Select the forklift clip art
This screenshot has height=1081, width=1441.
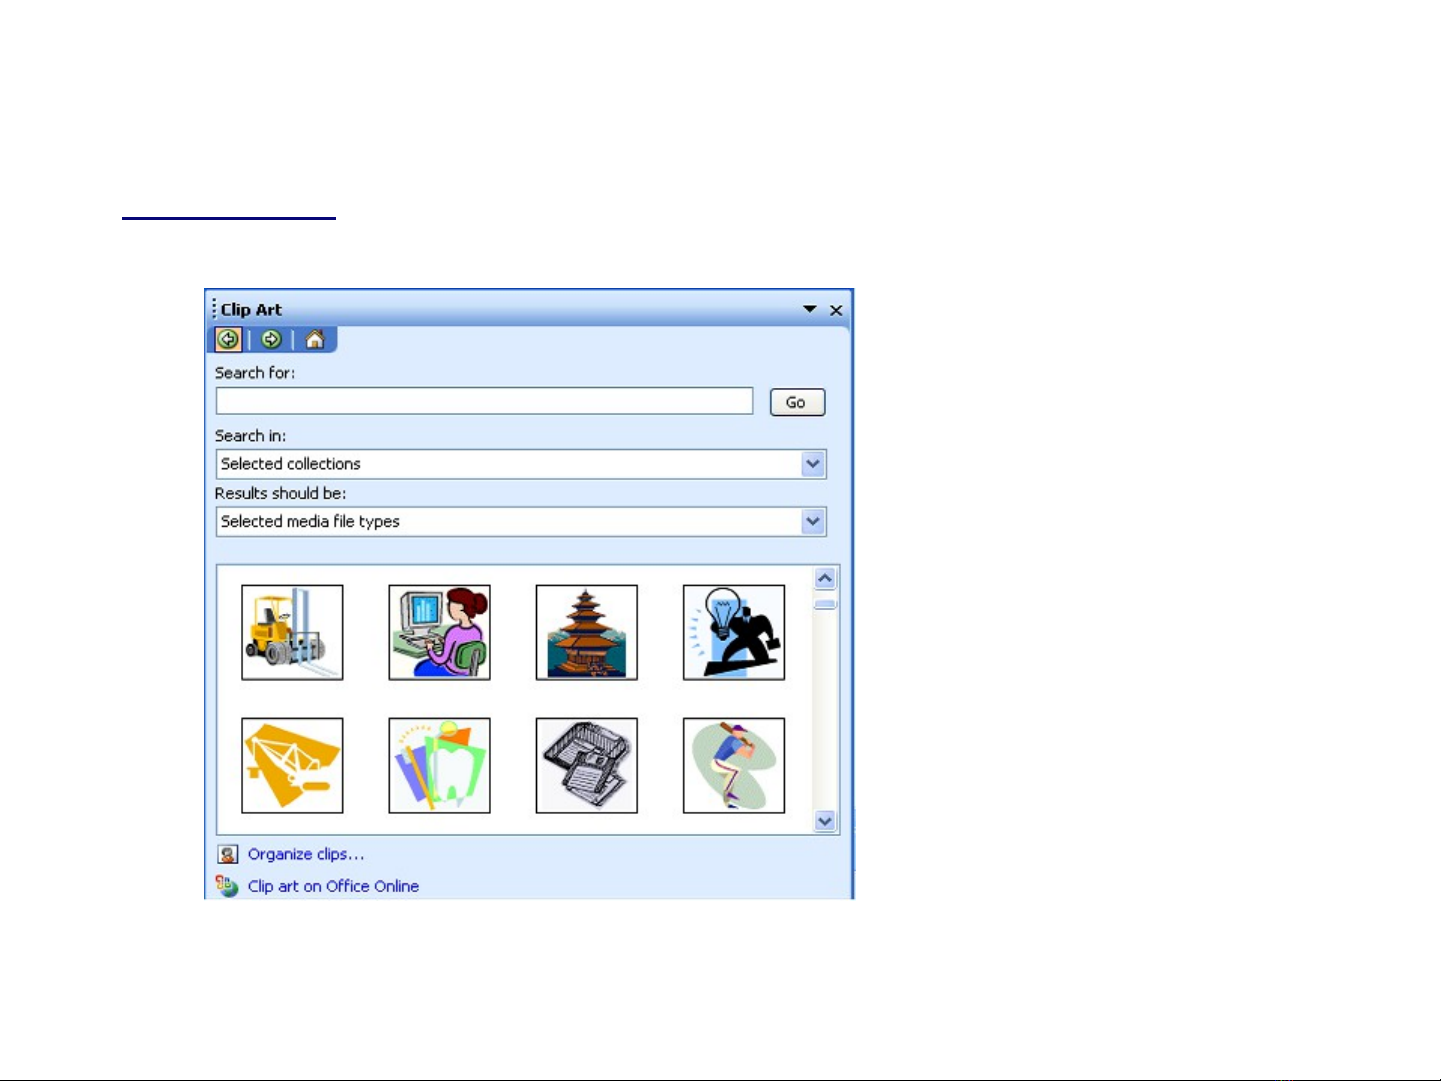click(x=292, y=633)
